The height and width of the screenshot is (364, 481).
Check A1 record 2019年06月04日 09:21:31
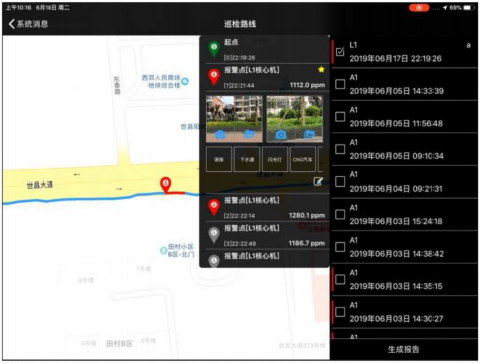click(x=340, y=182)
